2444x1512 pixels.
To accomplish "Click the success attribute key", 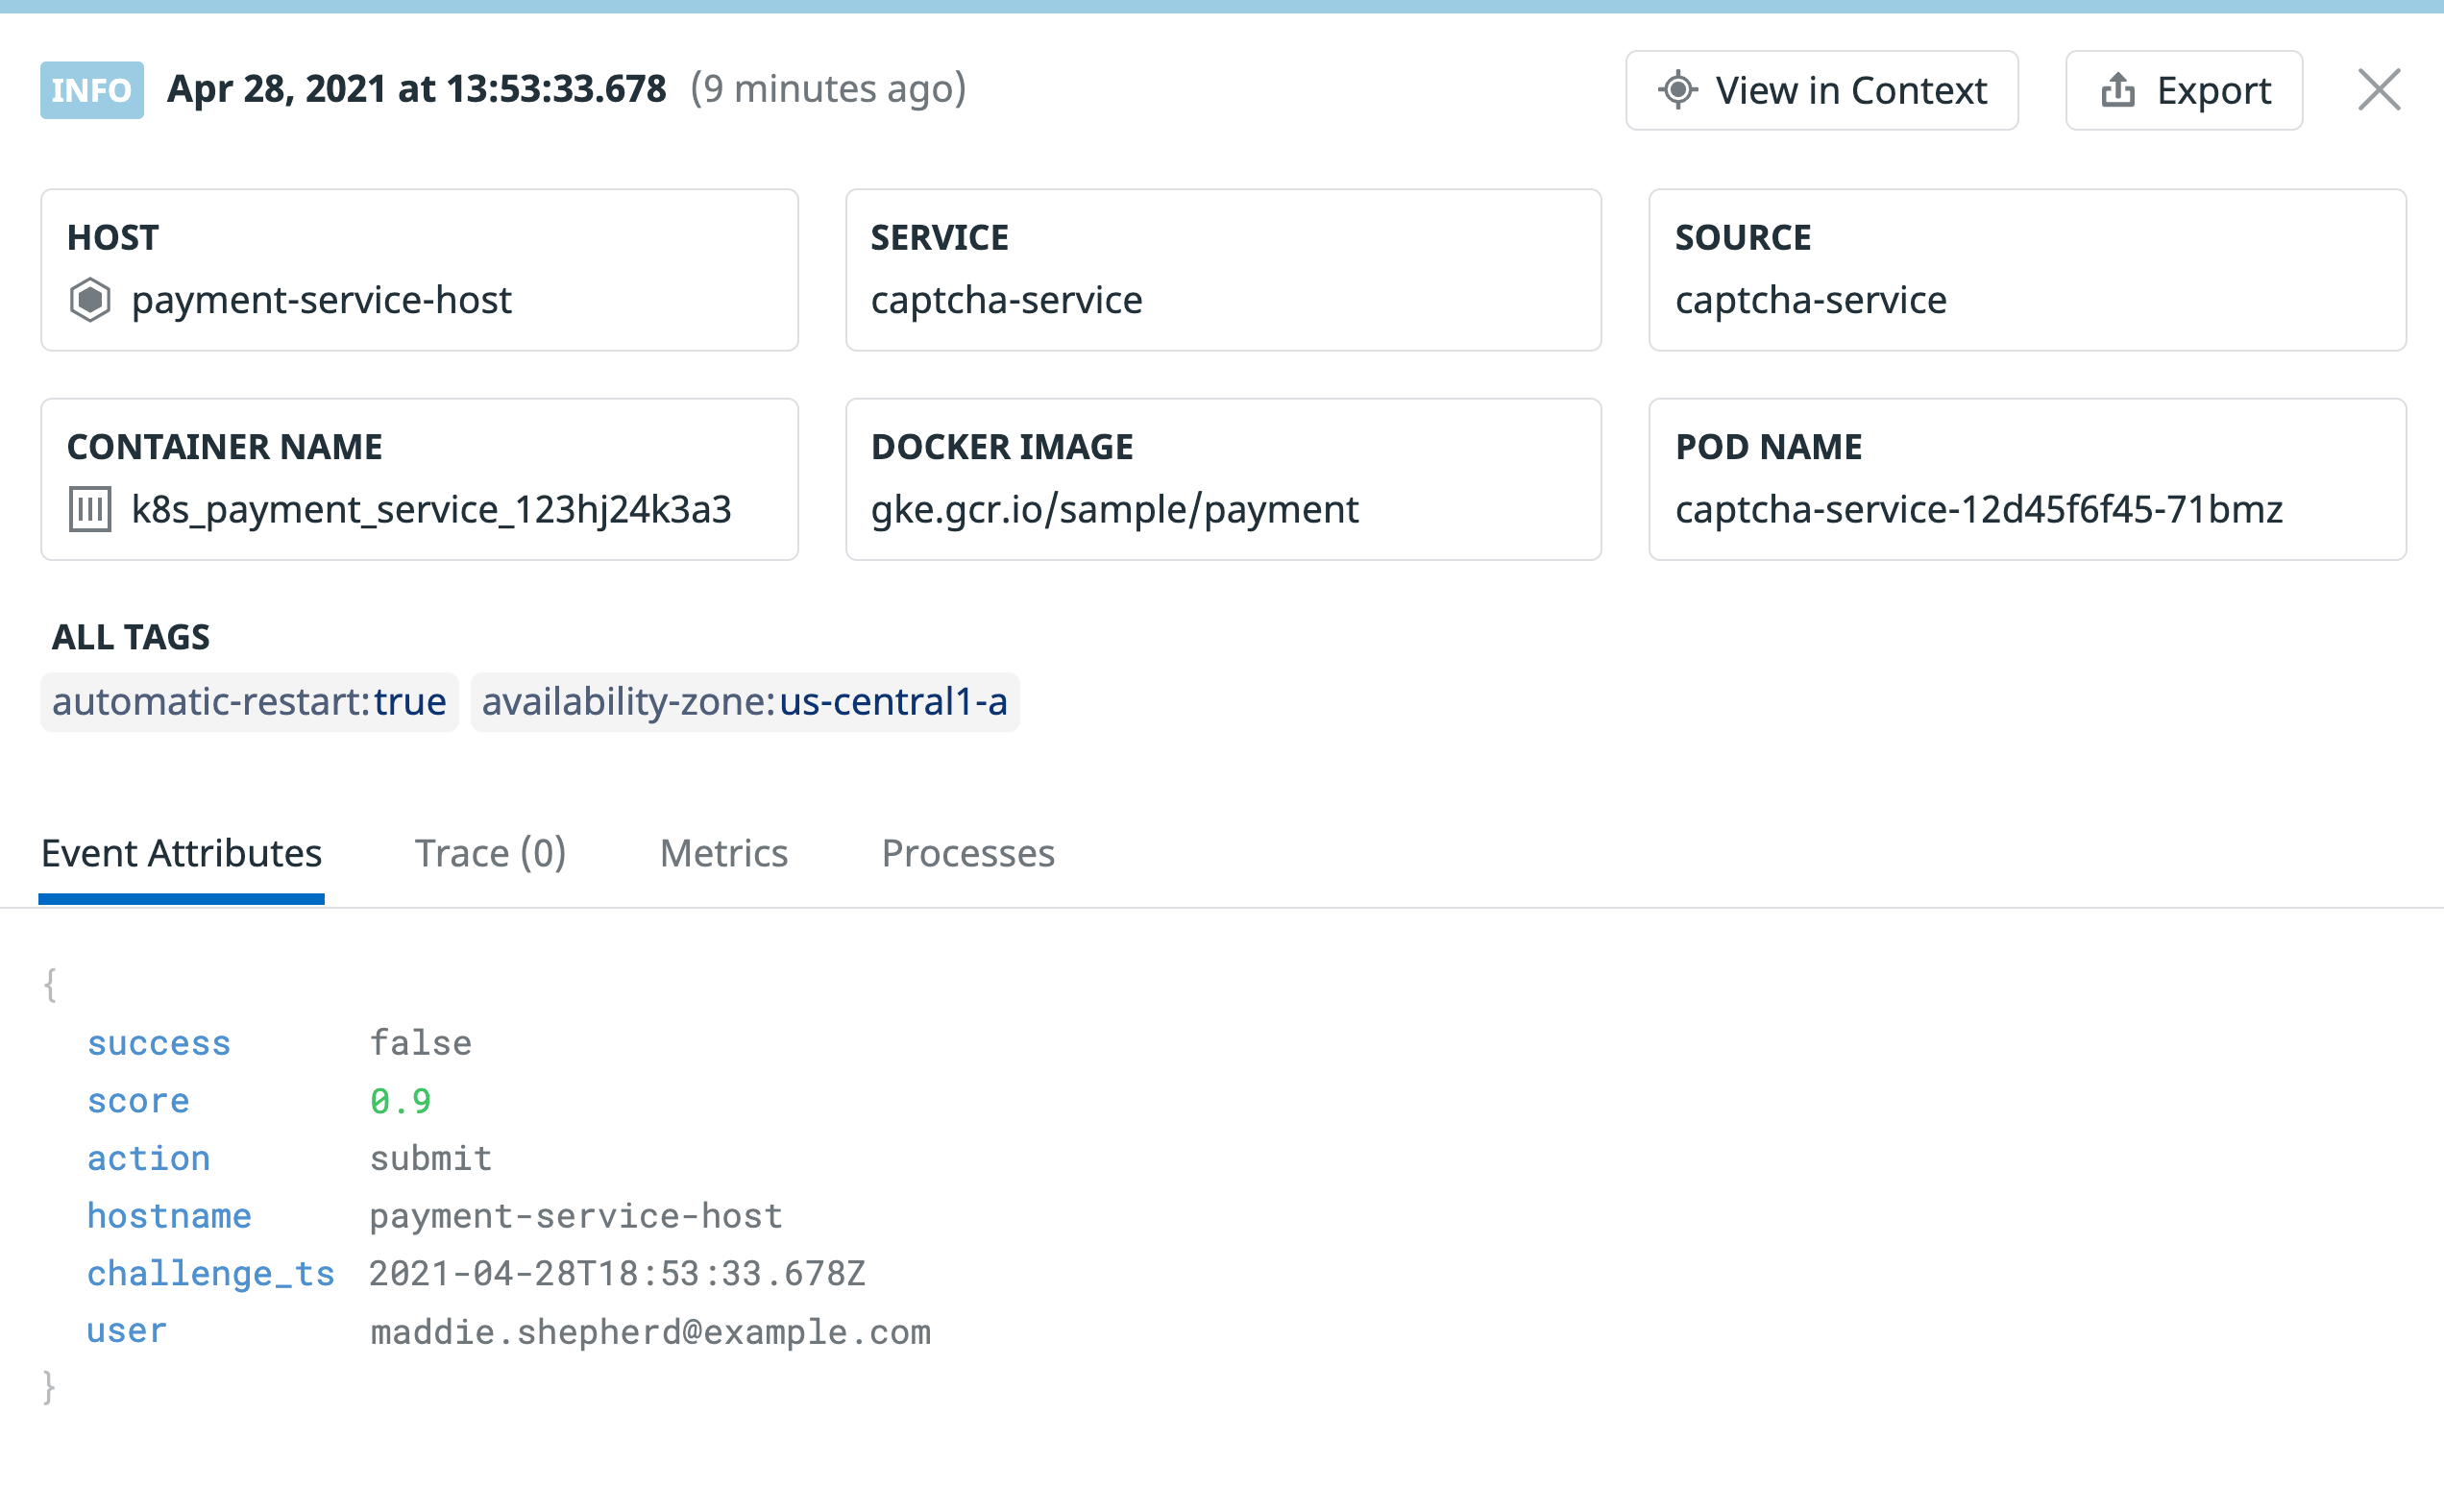I will (x=159, y=1043).
